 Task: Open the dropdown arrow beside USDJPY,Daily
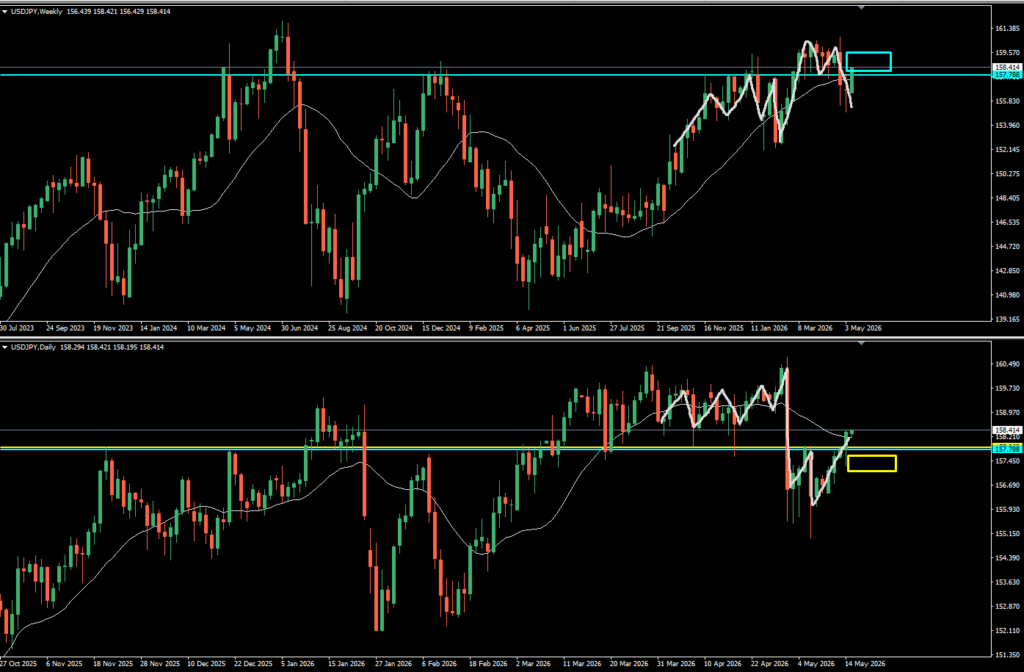pyautogui.click(x=5, y=347)
